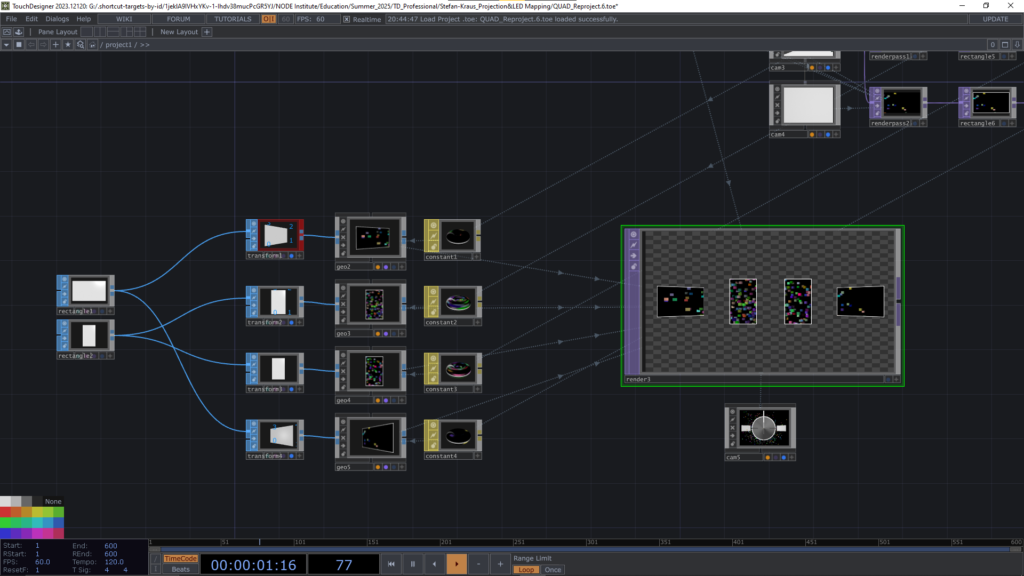Click the purple display flag on geo4
This screenshot has width=1024, height=576.
(x=385, y=400)
